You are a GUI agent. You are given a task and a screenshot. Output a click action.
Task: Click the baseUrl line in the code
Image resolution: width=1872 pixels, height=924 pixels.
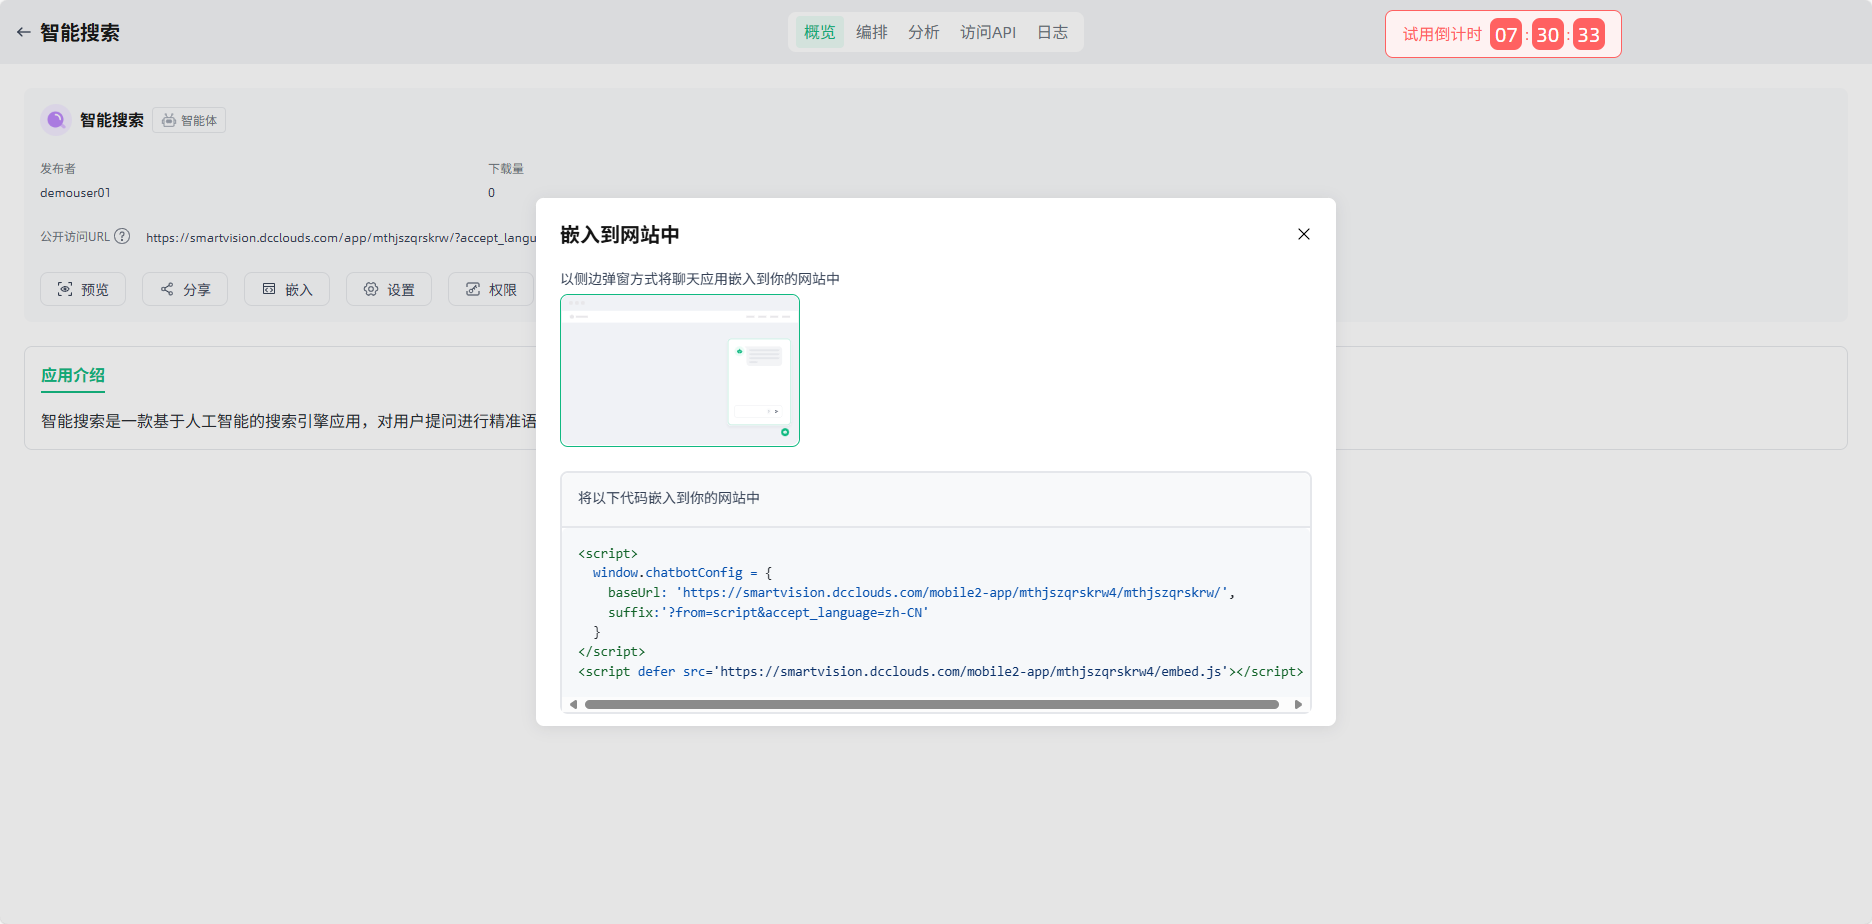click(921, 592)
